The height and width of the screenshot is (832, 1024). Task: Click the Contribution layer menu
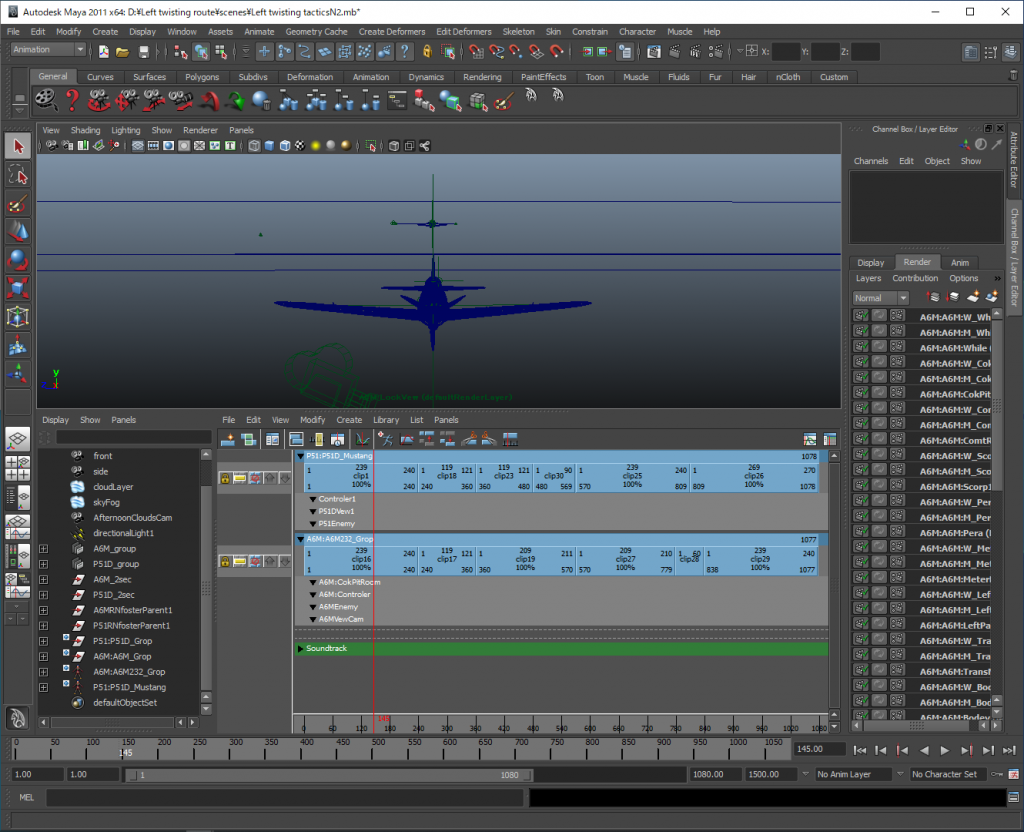coord(915,278)
